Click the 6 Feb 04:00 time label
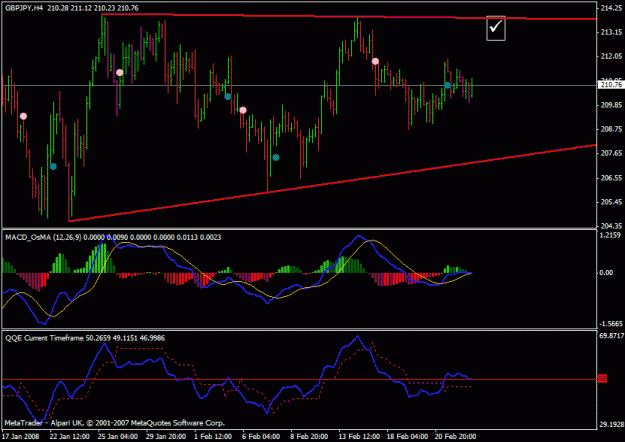The image size is (625, 442). [x=261, y=436]
